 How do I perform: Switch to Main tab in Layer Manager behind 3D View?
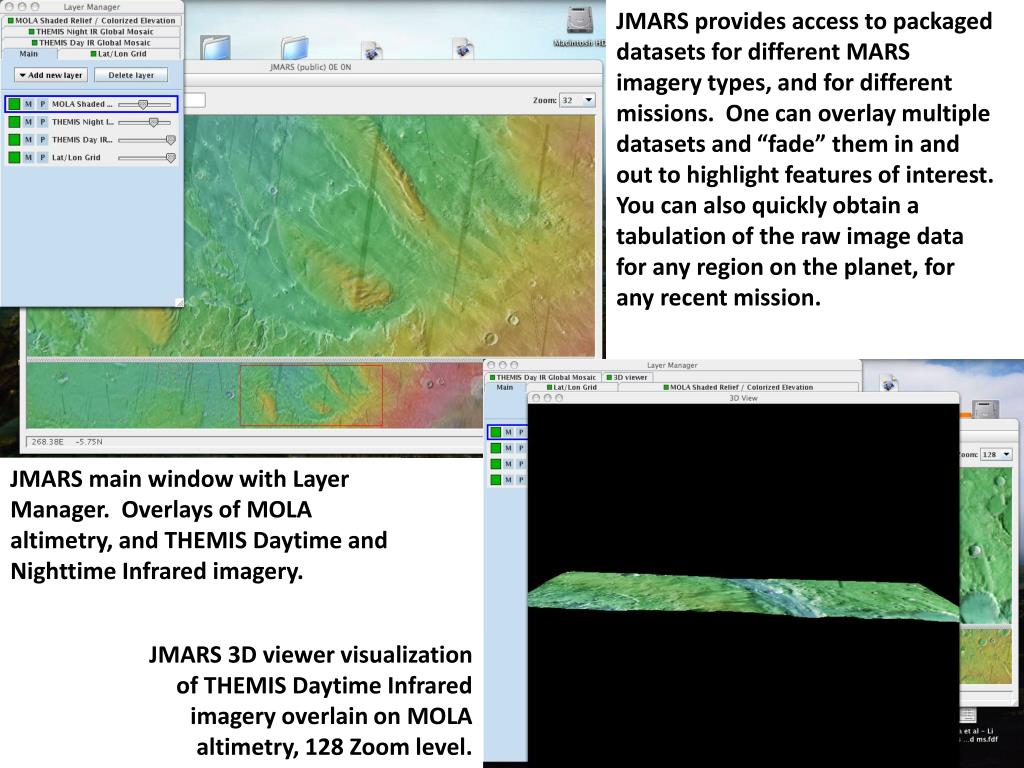[505, 387]
